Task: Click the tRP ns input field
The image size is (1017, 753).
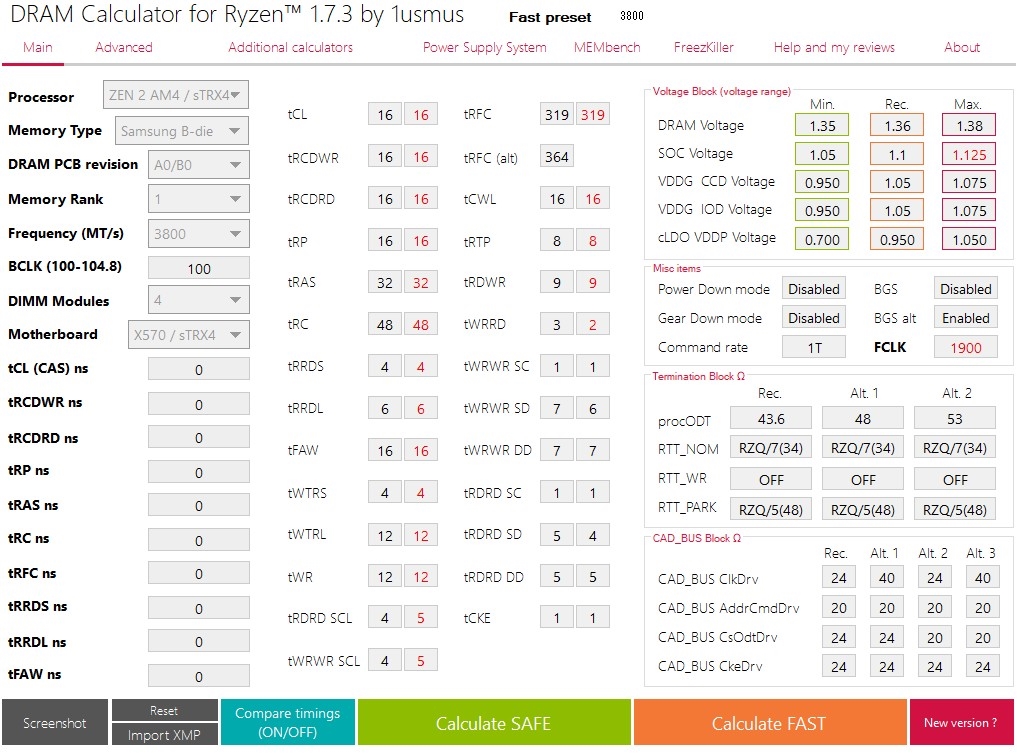Action: pos(198,472)
